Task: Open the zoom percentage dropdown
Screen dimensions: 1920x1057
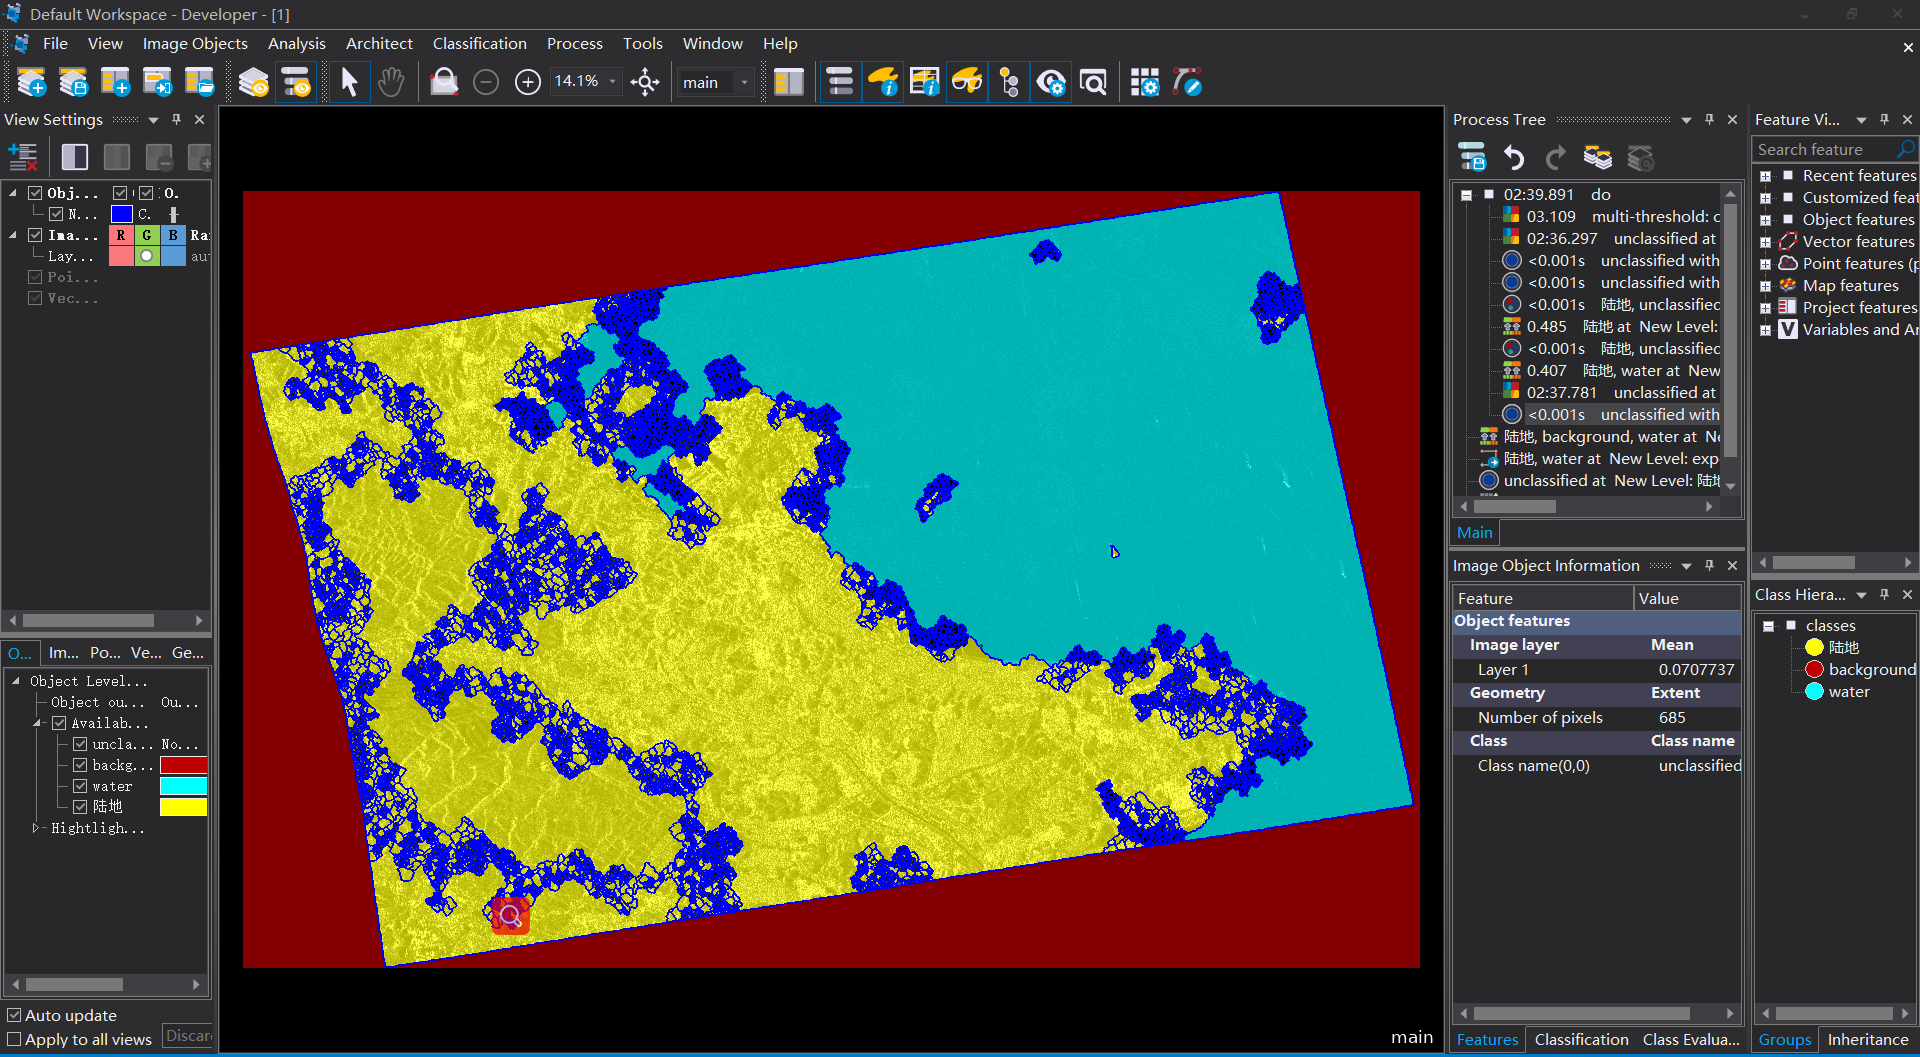Action: point(612,82)
